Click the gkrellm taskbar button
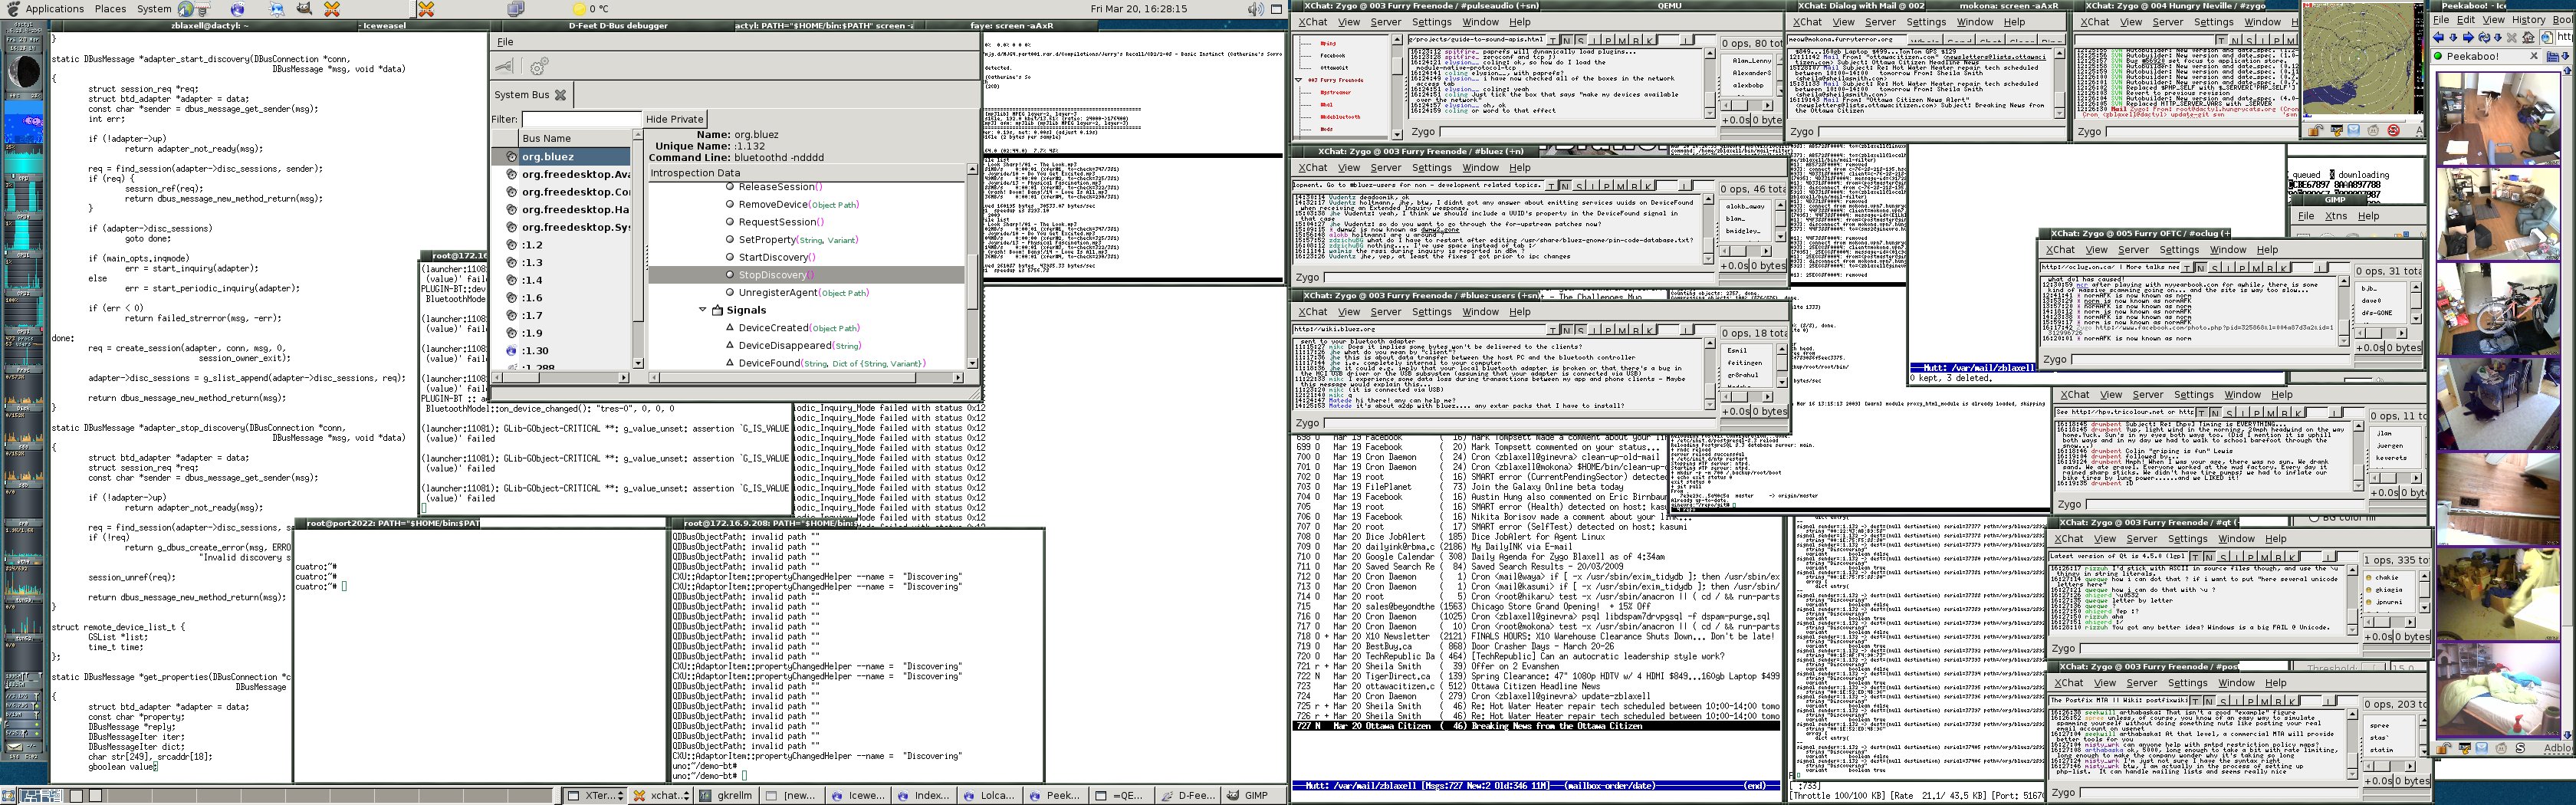Image resolution: width=2576 pixels, height=805 pixels. [x=725, y=796]
